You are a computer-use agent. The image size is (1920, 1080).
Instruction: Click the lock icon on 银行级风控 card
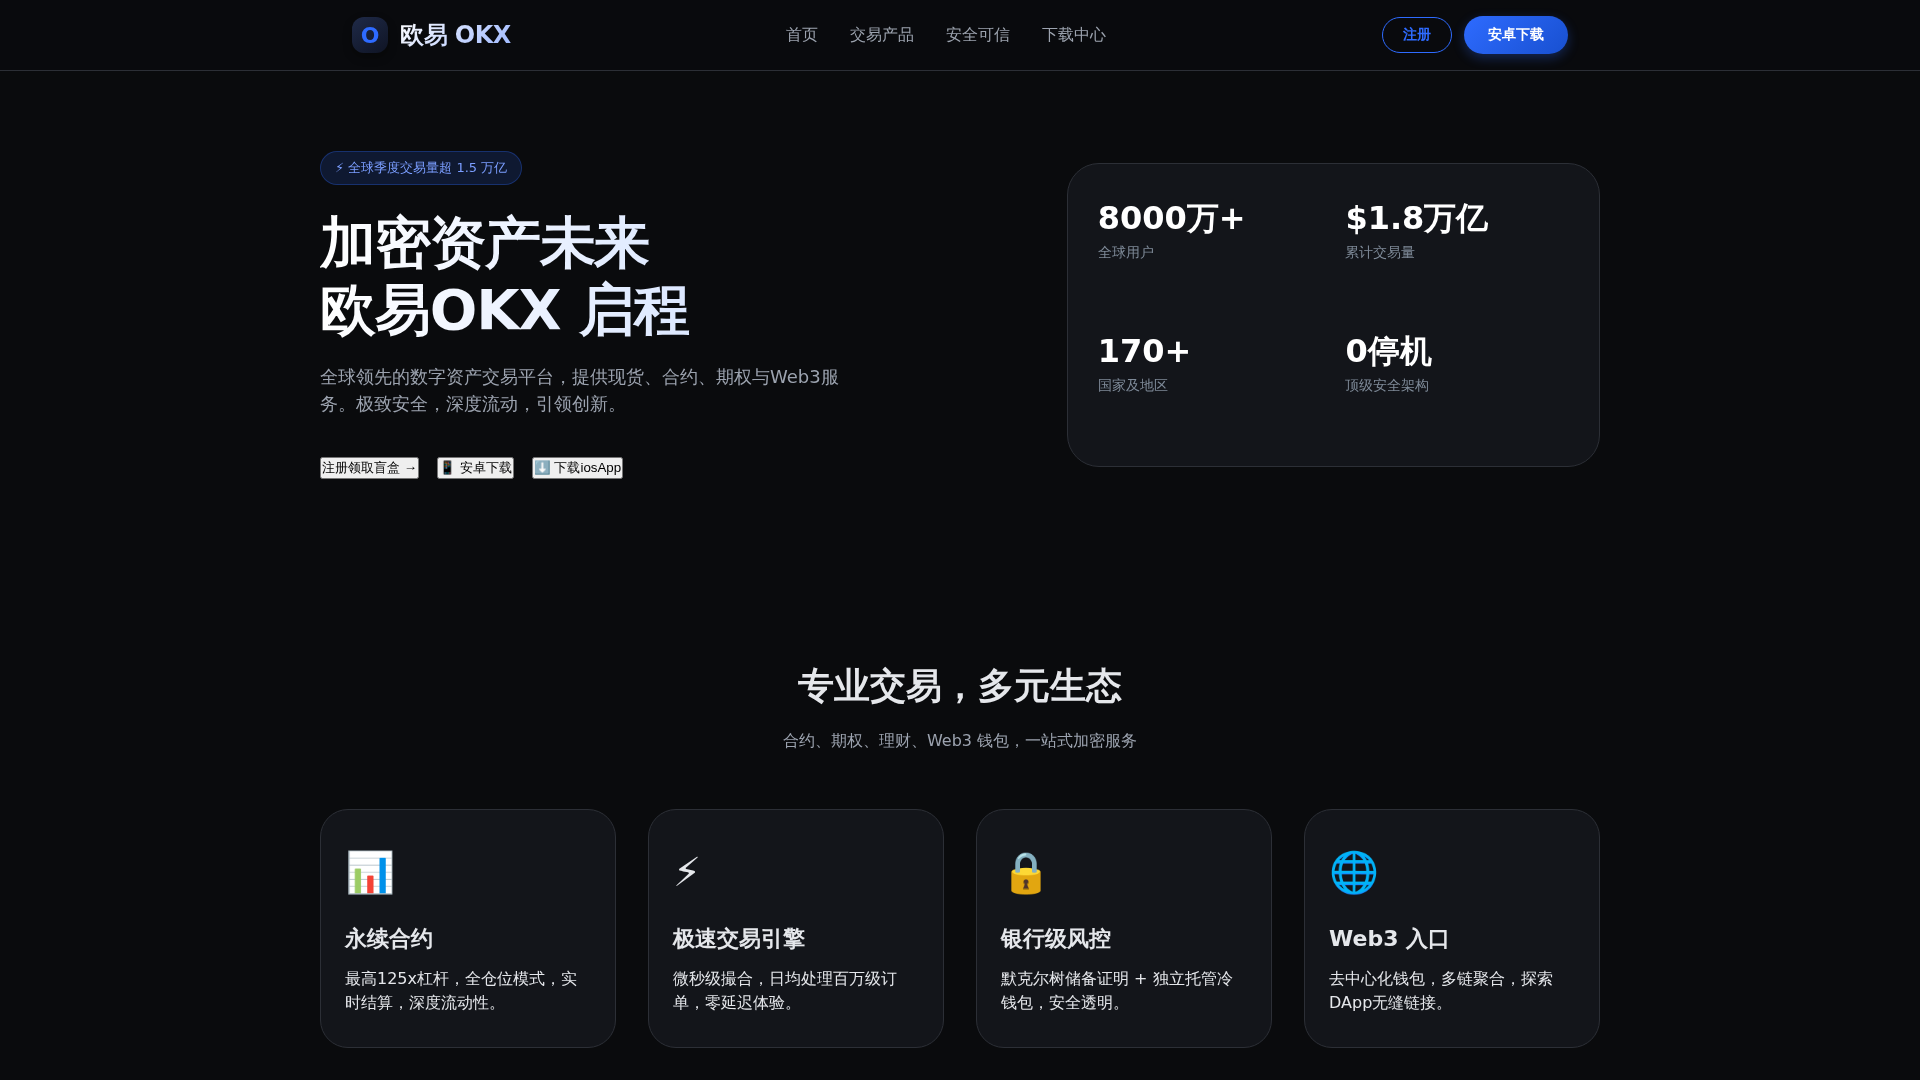point(1025,872)
